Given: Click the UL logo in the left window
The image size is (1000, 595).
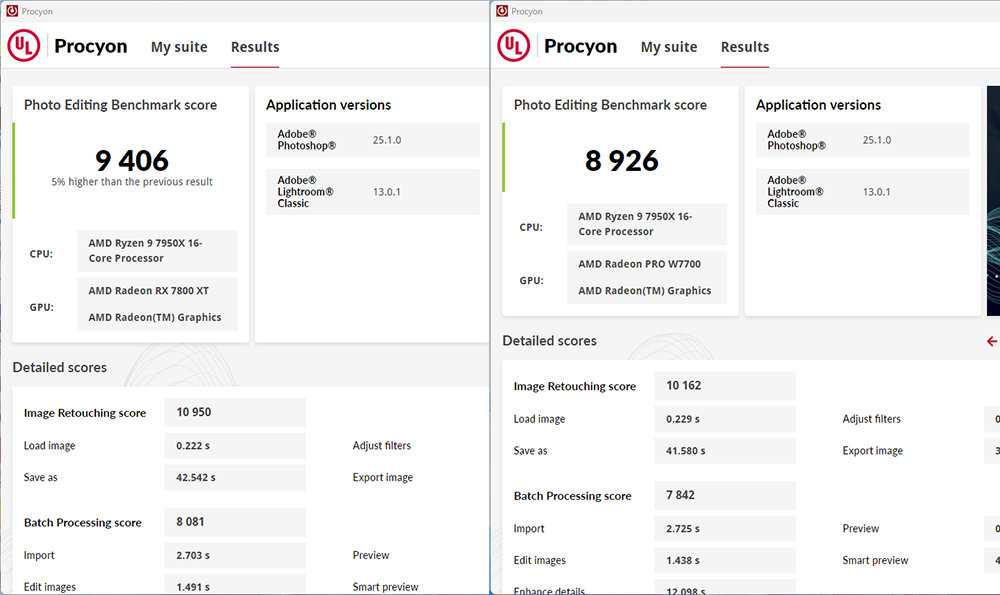Looking at the screenshot, I should (24, 46).
